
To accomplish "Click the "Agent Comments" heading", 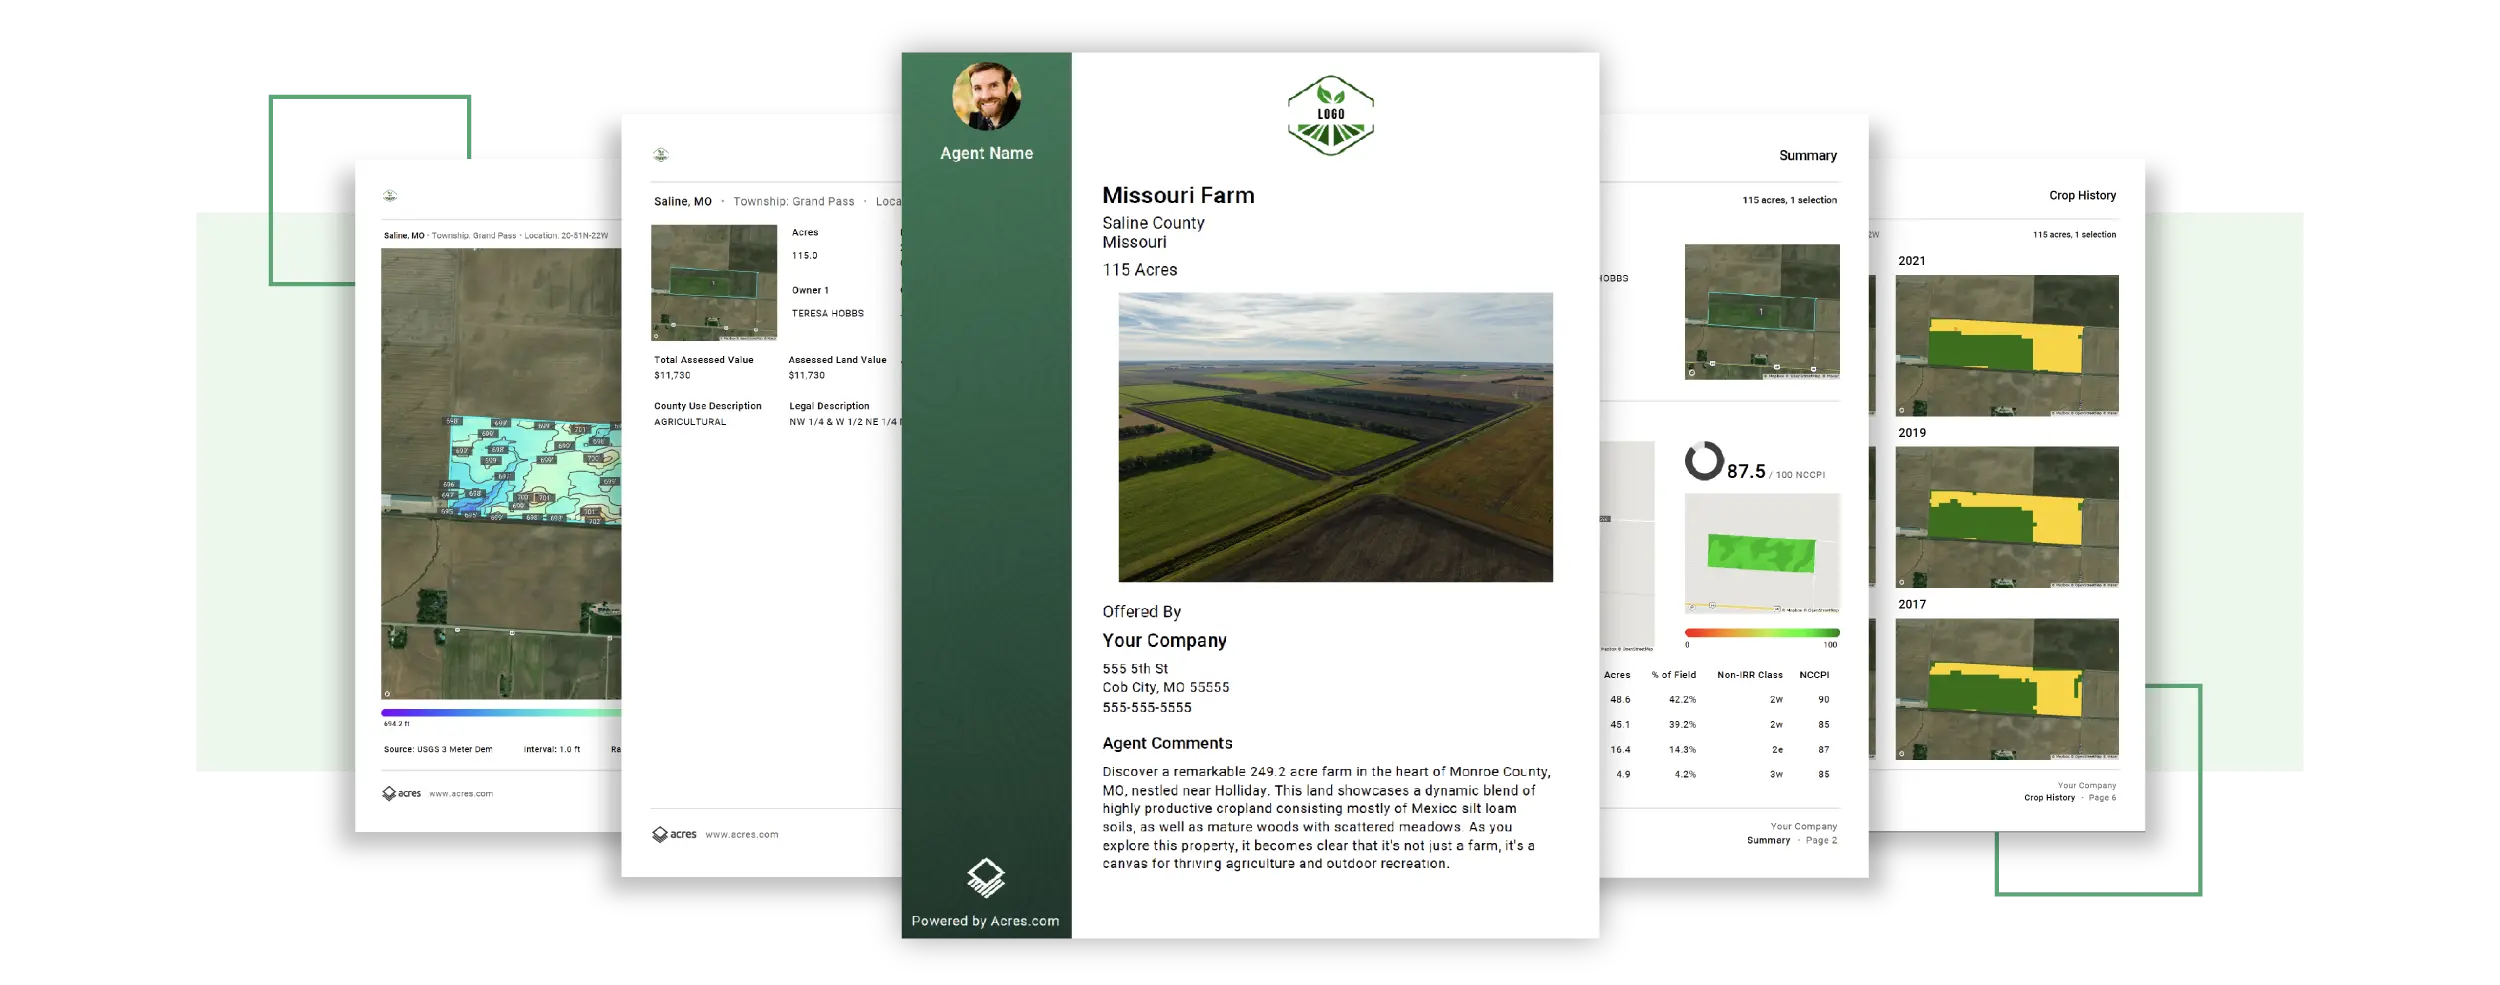I will click(1167, 743).
